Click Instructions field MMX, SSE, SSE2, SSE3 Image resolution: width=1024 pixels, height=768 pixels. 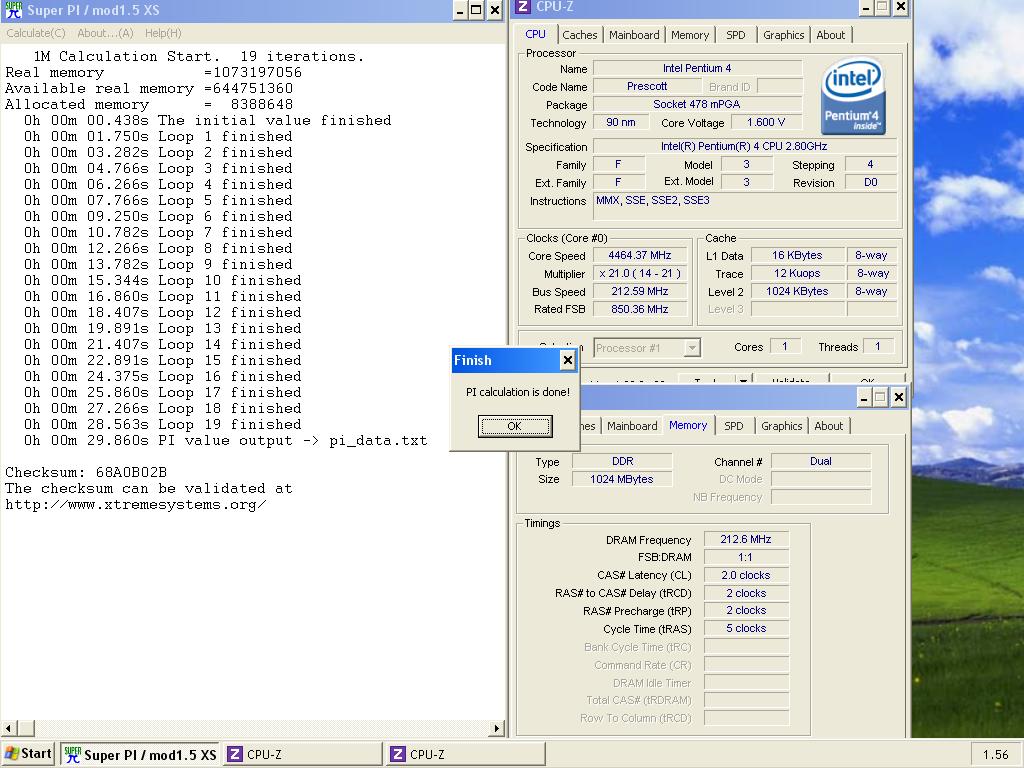click(x=744, y=206)
